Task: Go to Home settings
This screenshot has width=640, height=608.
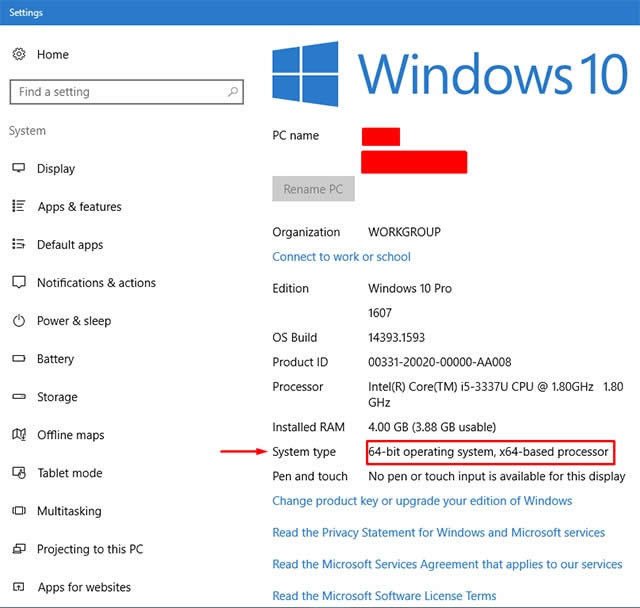Action: pos(53,54)
